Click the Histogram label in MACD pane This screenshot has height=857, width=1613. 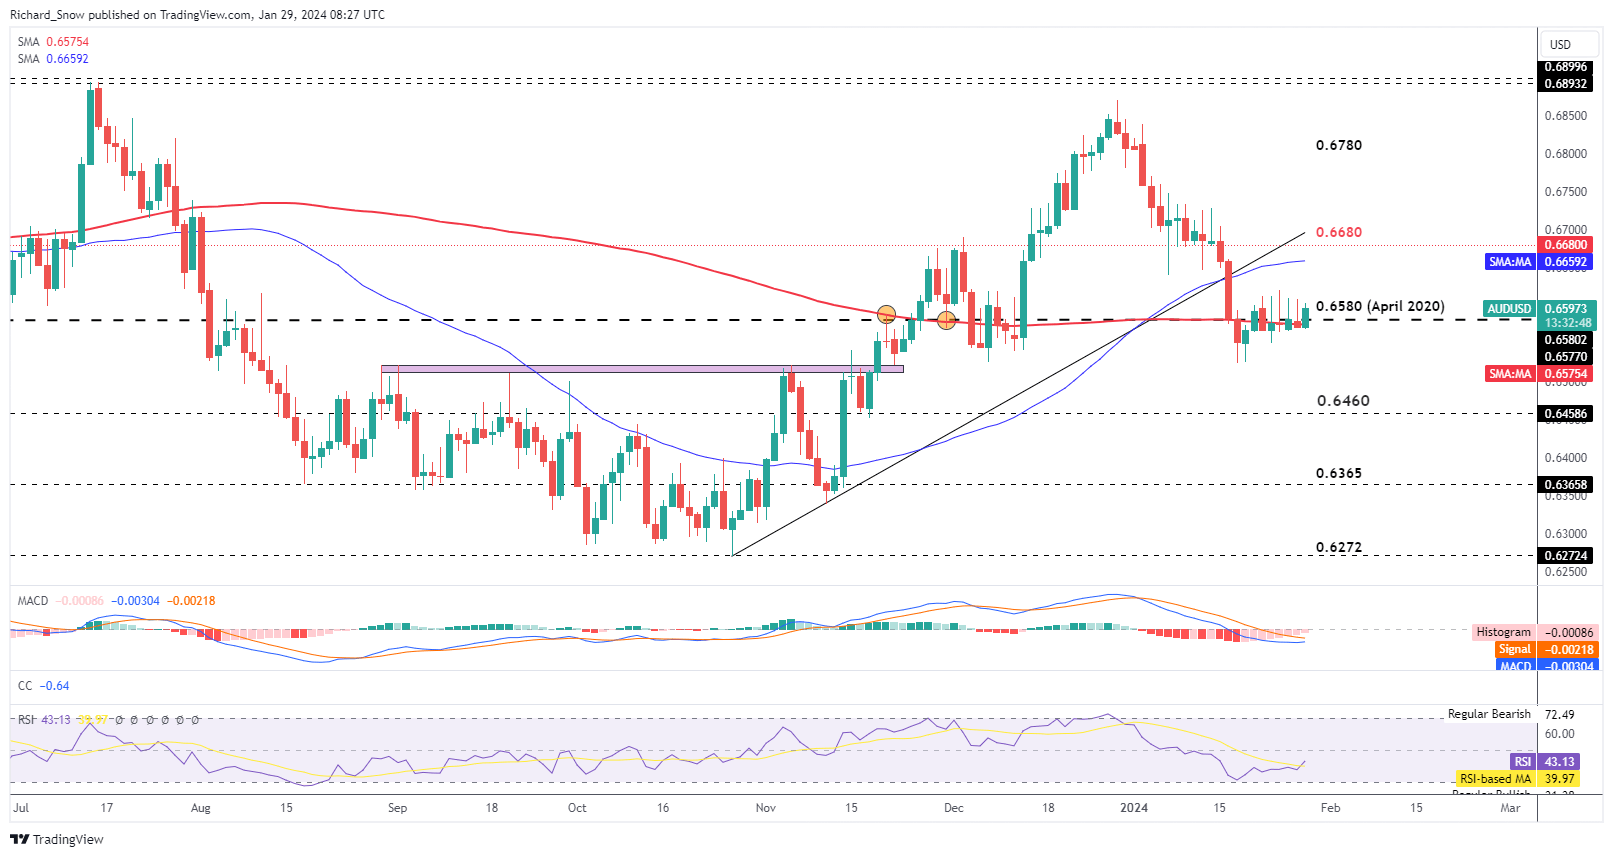1503,632
